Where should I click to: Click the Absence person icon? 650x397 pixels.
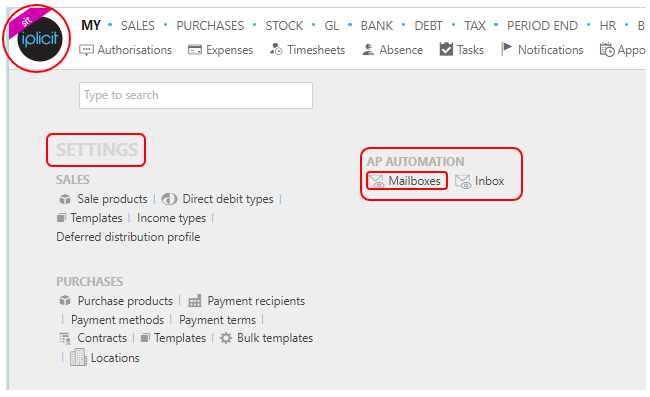click(x=368, y=50)
